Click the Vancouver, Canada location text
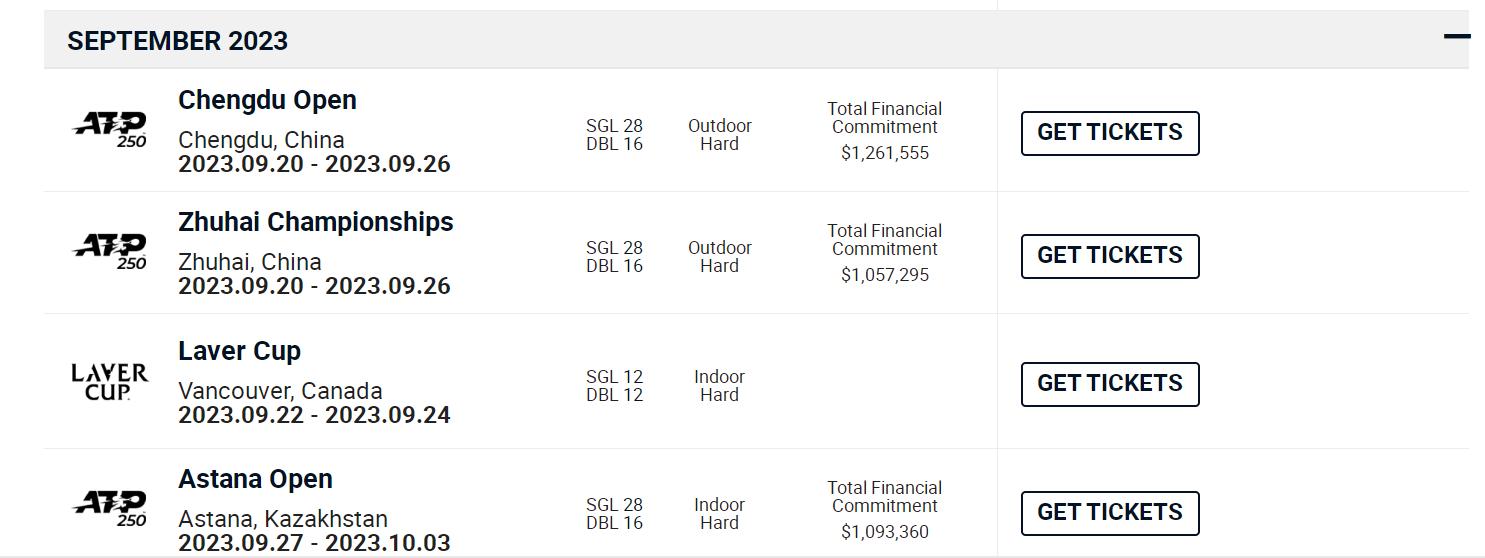 click(280, 391)
